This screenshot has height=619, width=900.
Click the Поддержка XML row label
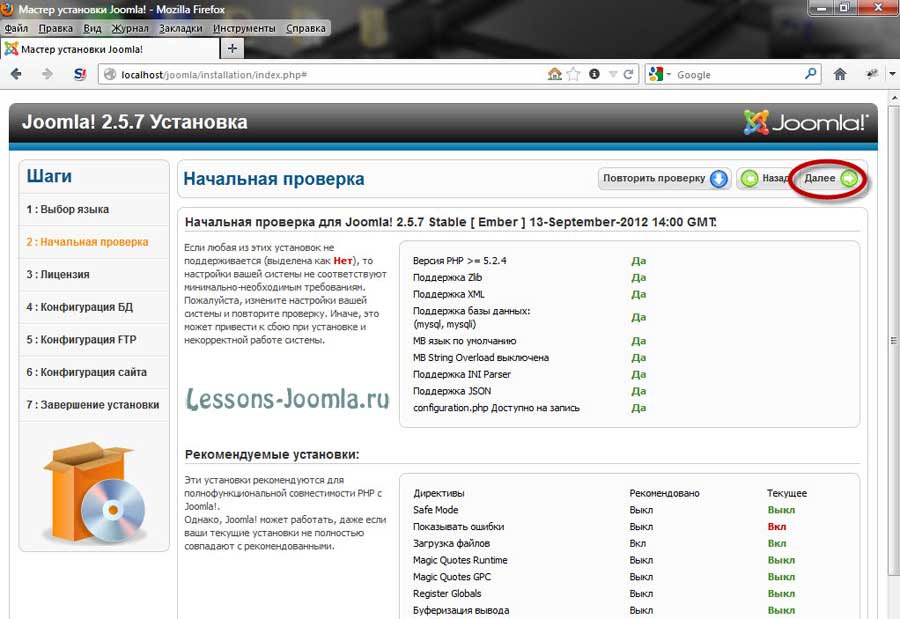tap(449, 294)
